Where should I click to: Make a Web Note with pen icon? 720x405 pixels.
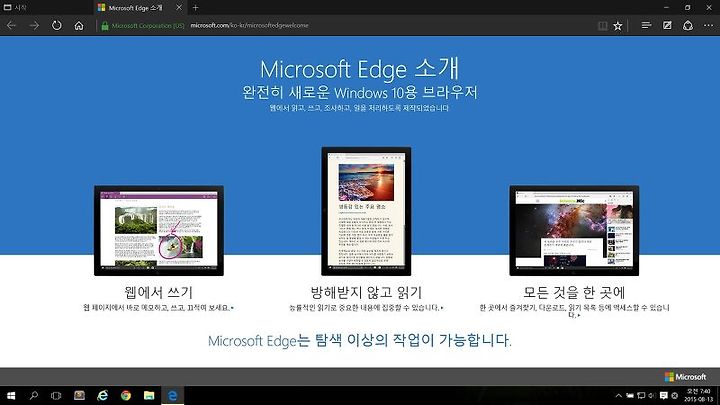click(667, 26)
